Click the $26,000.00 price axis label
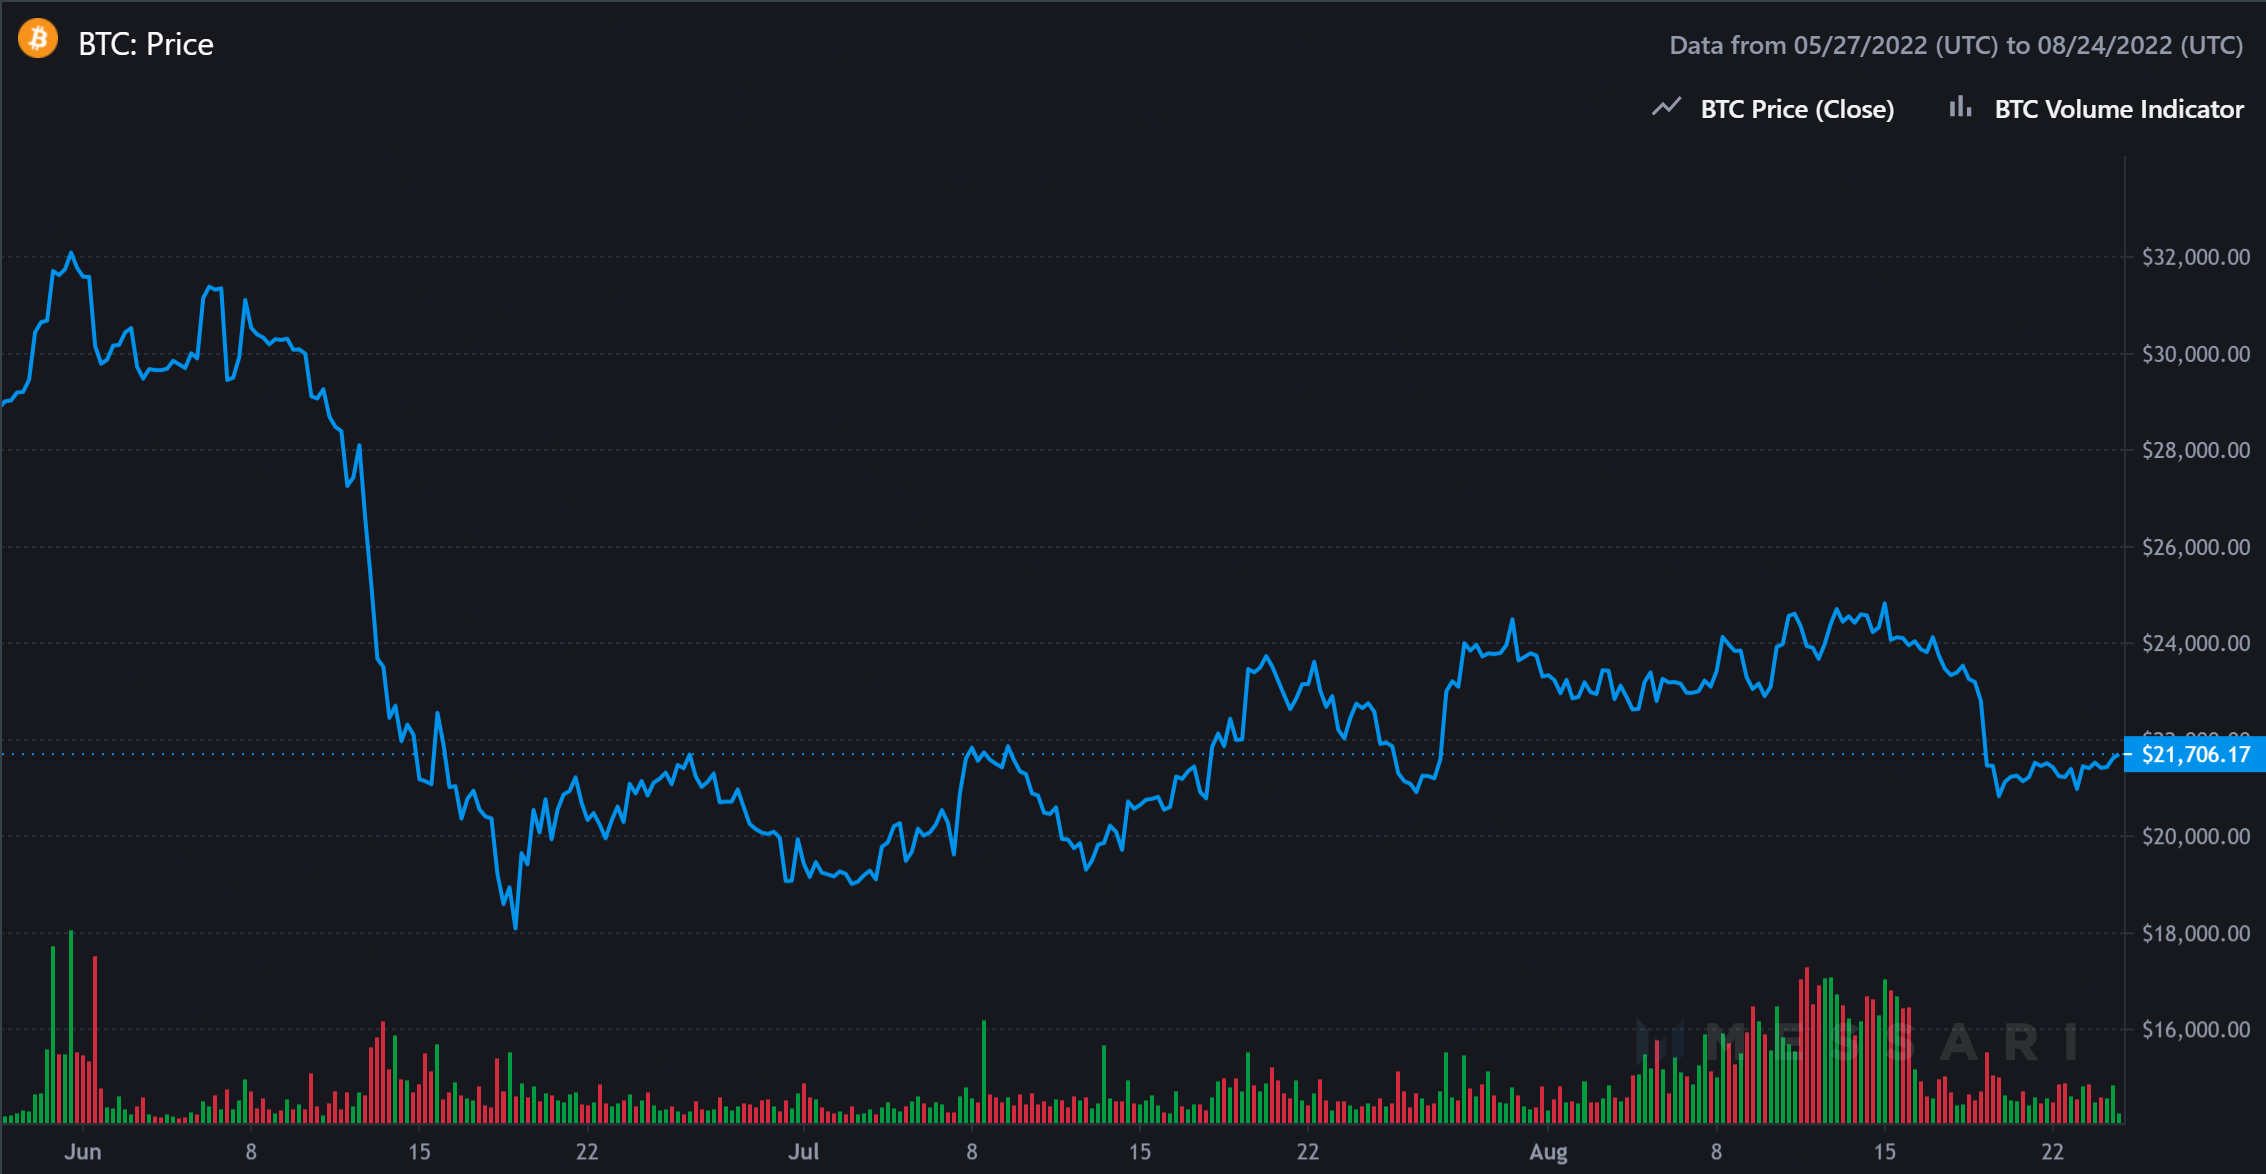The height and width of the screenshot is (1174, 2266). (2195, 547)
